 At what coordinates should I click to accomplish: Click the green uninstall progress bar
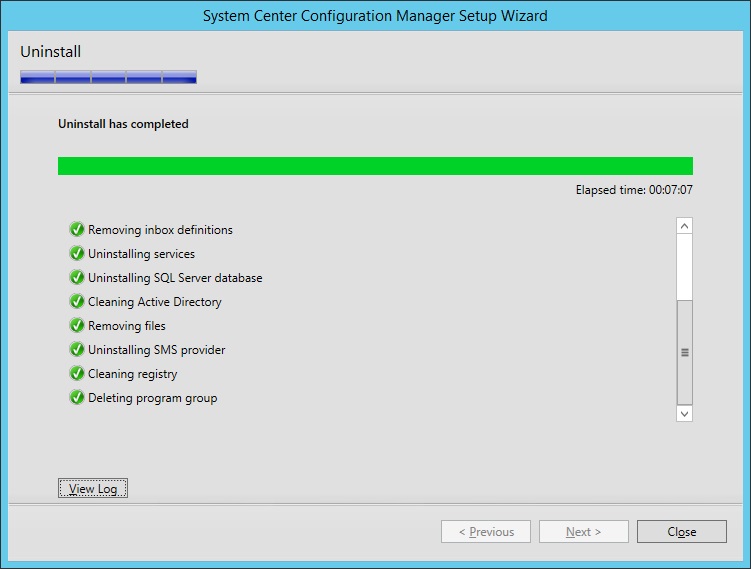coord(375,166)
